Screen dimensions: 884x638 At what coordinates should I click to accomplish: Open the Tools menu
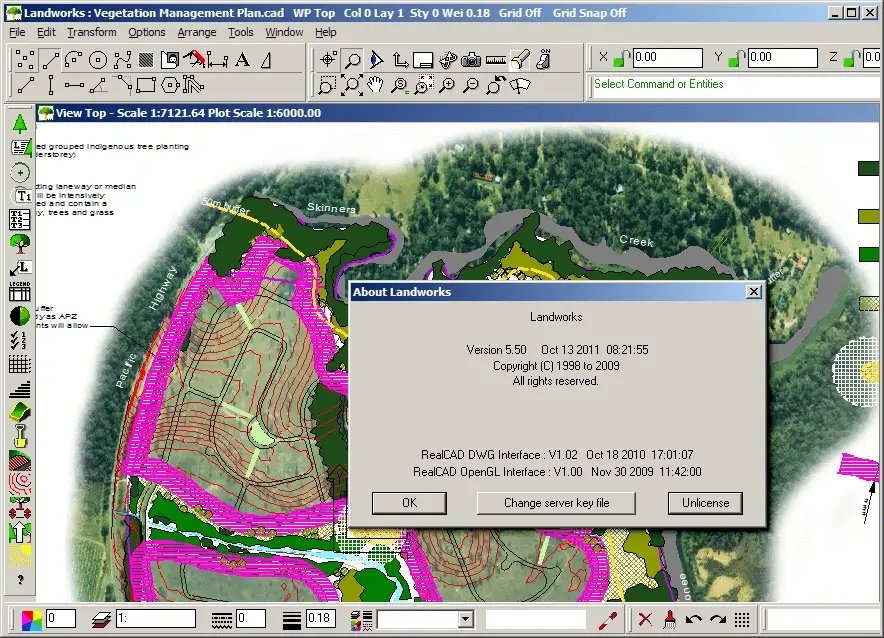pyautogui.click(x=241, y=32)
